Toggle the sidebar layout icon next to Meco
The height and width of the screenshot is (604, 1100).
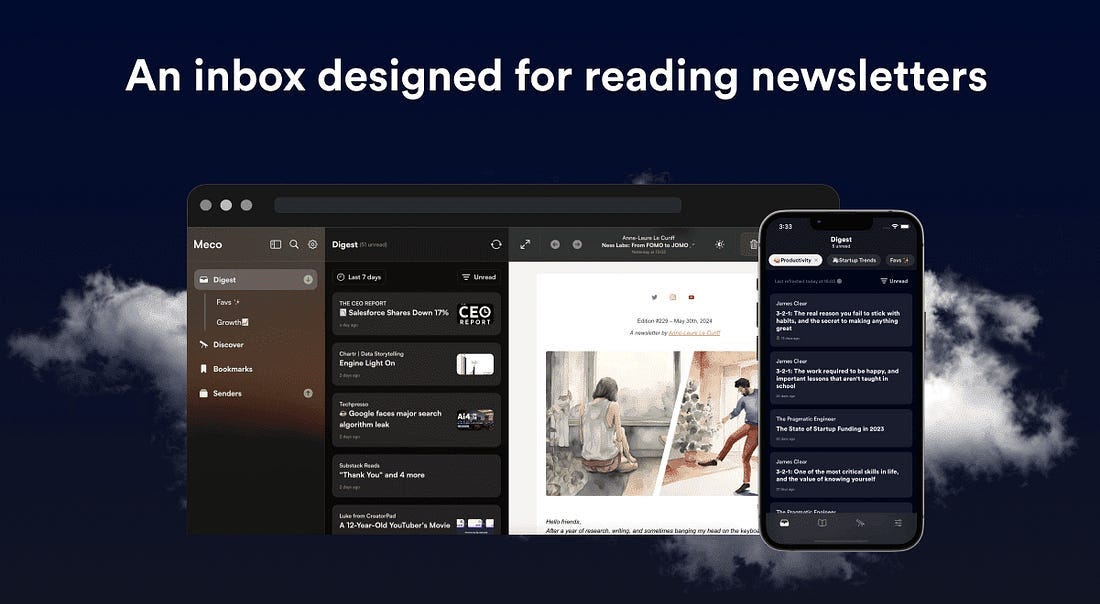pos(275,244)
